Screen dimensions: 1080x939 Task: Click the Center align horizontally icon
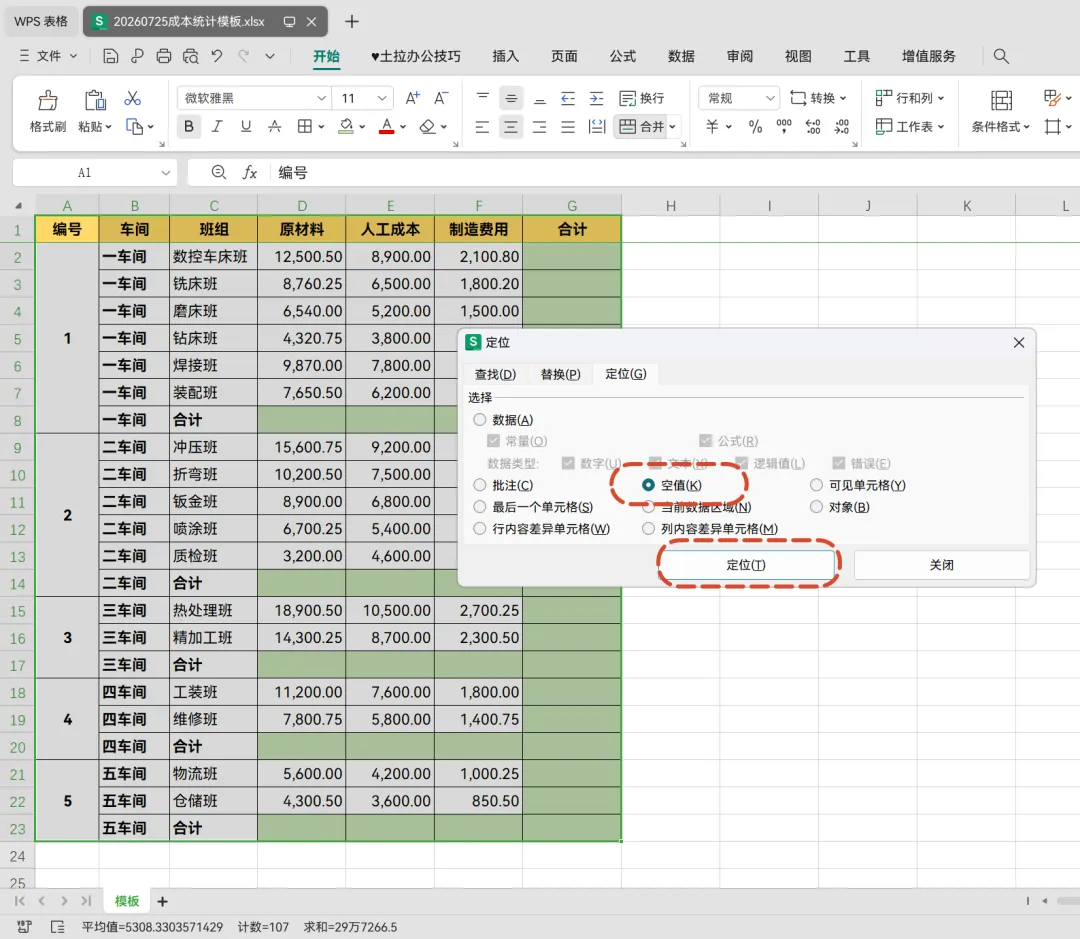510,127
